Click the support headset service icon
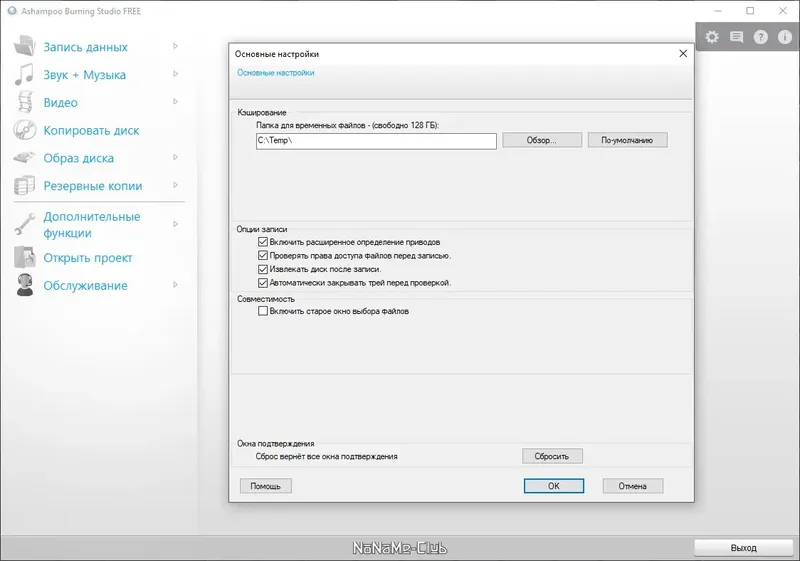Viewport: 800px width, 561px height. [24, 285]
